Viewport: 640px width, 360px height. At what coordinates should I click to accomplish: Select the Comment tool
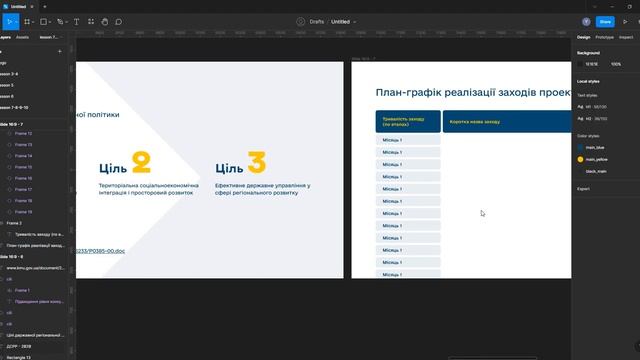(119, 22)
